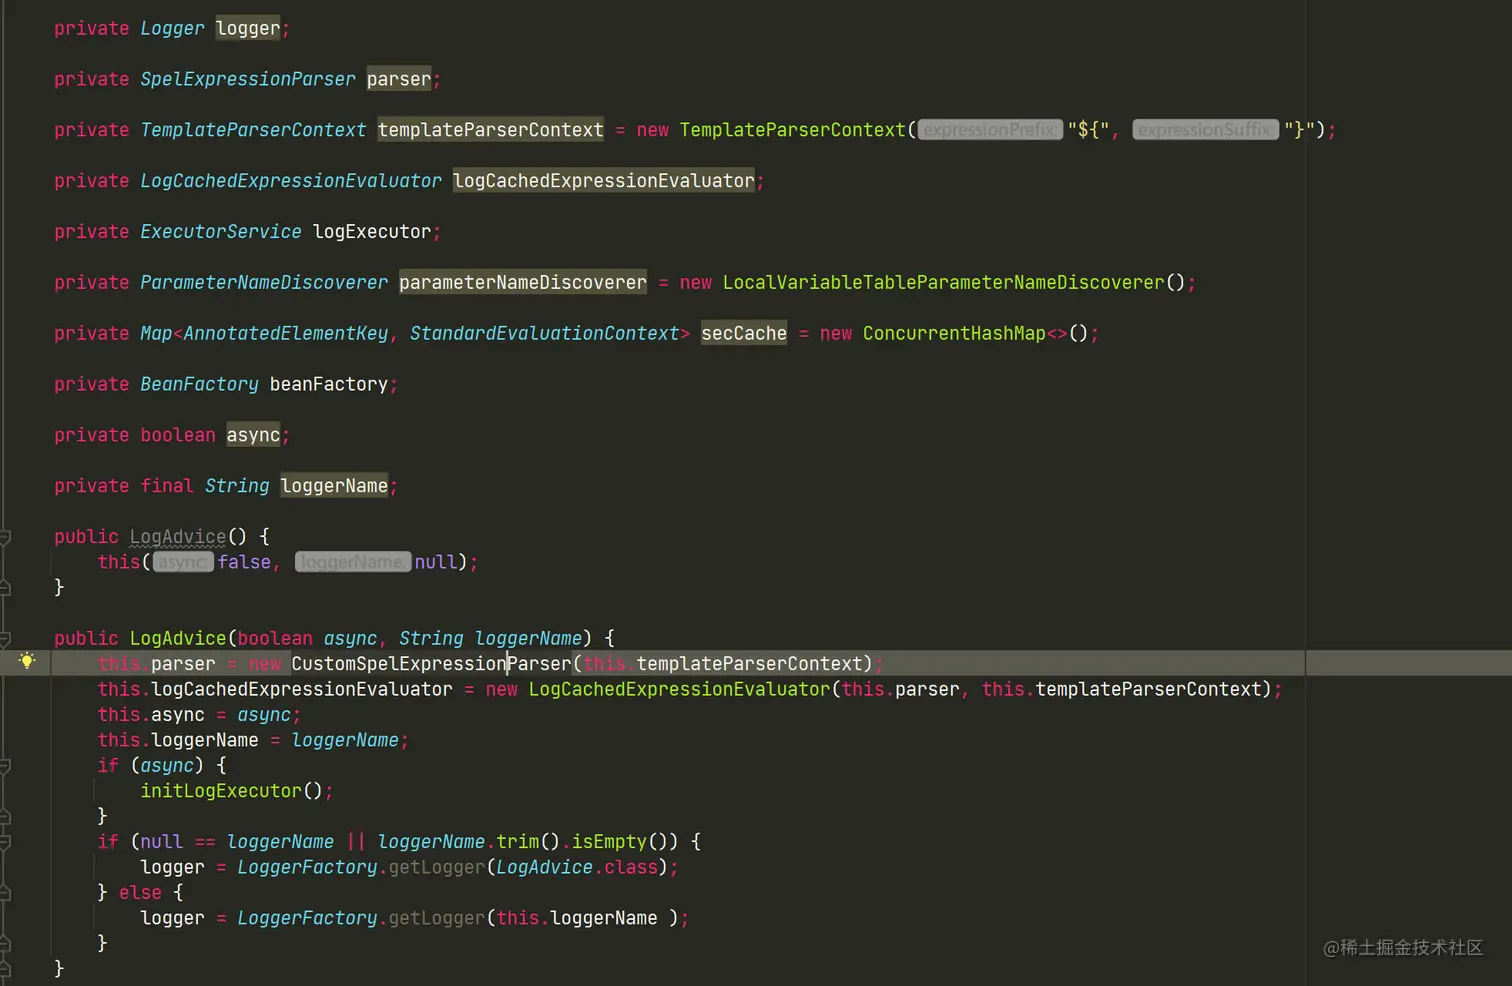This screenshot has width=1512, height=986.
Task: Click 'LocalVariableTableParameterNameDiscoverer' constructor call
Action: 944,283
